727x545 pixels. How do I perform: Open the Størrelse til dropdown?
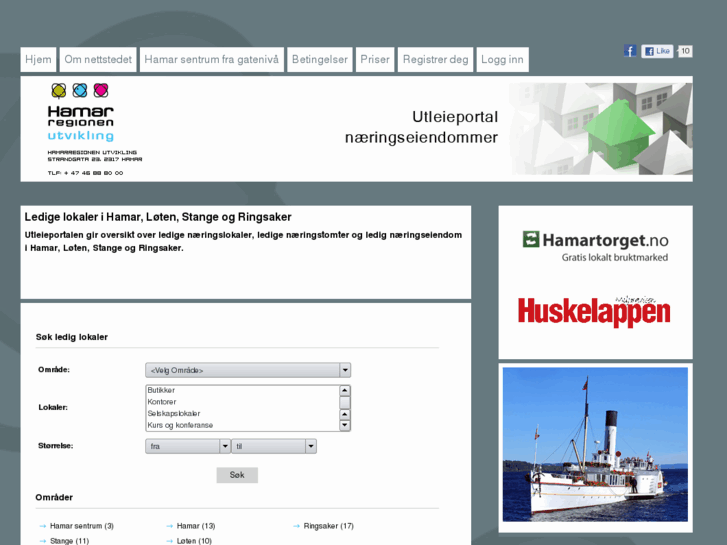274,446
